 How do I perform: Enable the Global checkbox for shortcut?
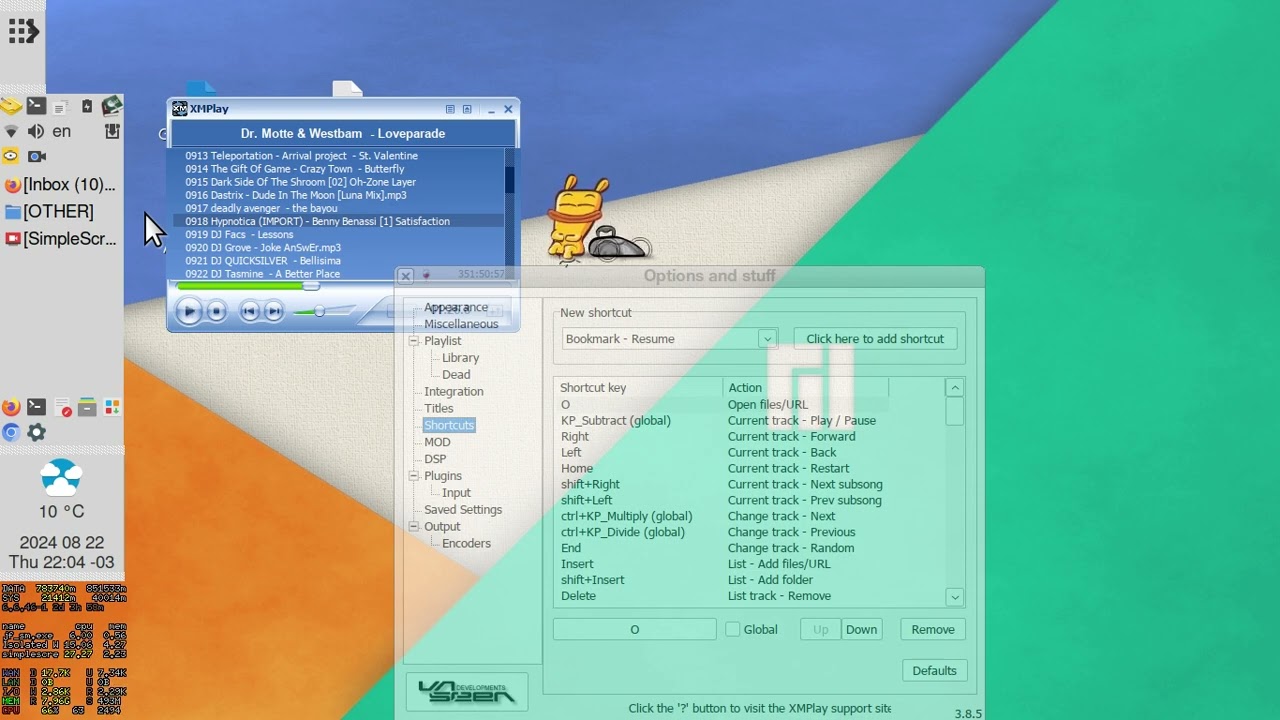pos(733,629)
